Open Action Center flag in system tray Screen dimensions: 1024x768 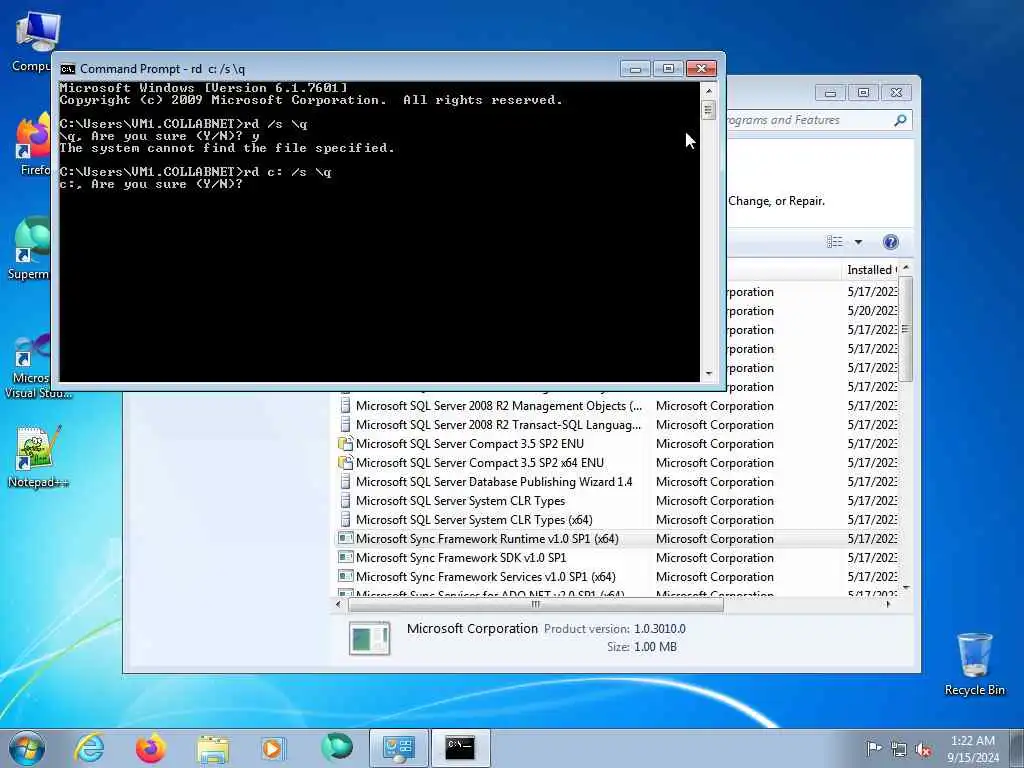point(873,748)
